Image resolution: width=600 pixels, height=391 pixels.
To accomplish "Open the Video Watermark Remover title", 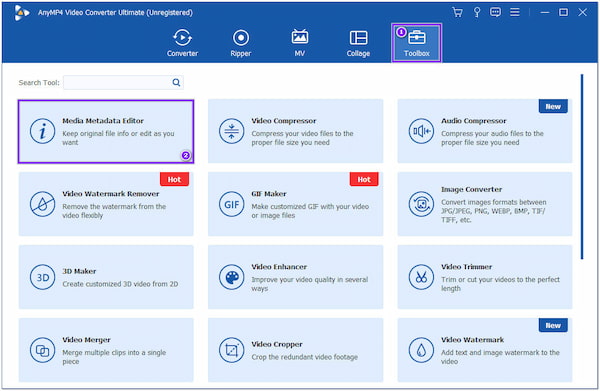I will point(111,194).
